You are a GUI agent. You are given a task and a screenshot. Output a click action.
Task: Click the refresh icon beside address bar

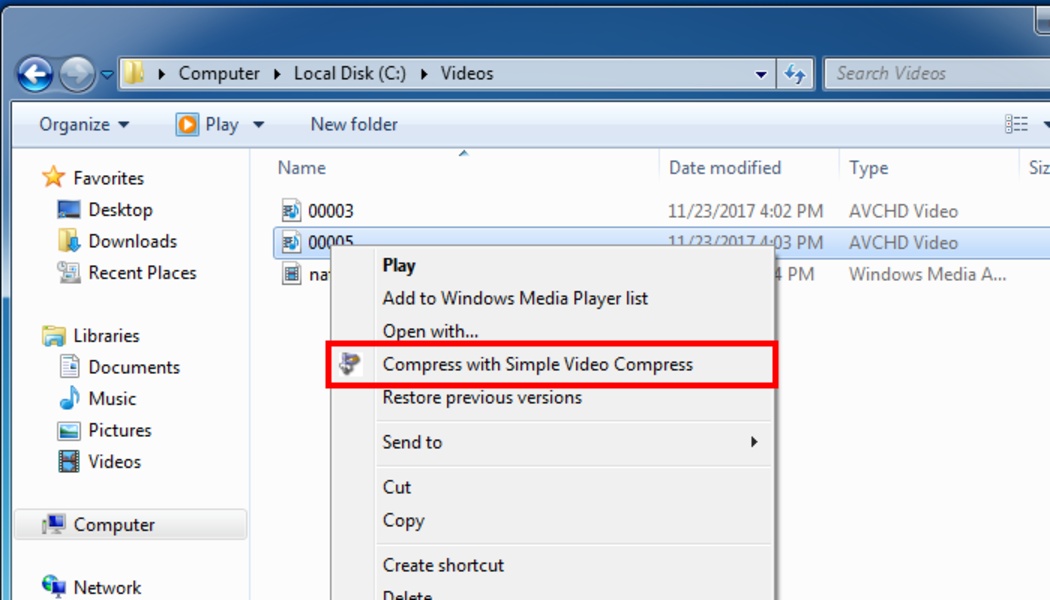coord(795,74)
